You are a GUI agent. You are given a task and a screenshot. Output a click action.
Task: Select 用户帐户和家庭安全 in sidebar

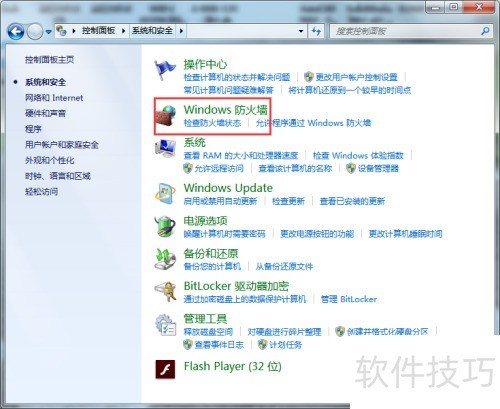[x=62, y=145]
